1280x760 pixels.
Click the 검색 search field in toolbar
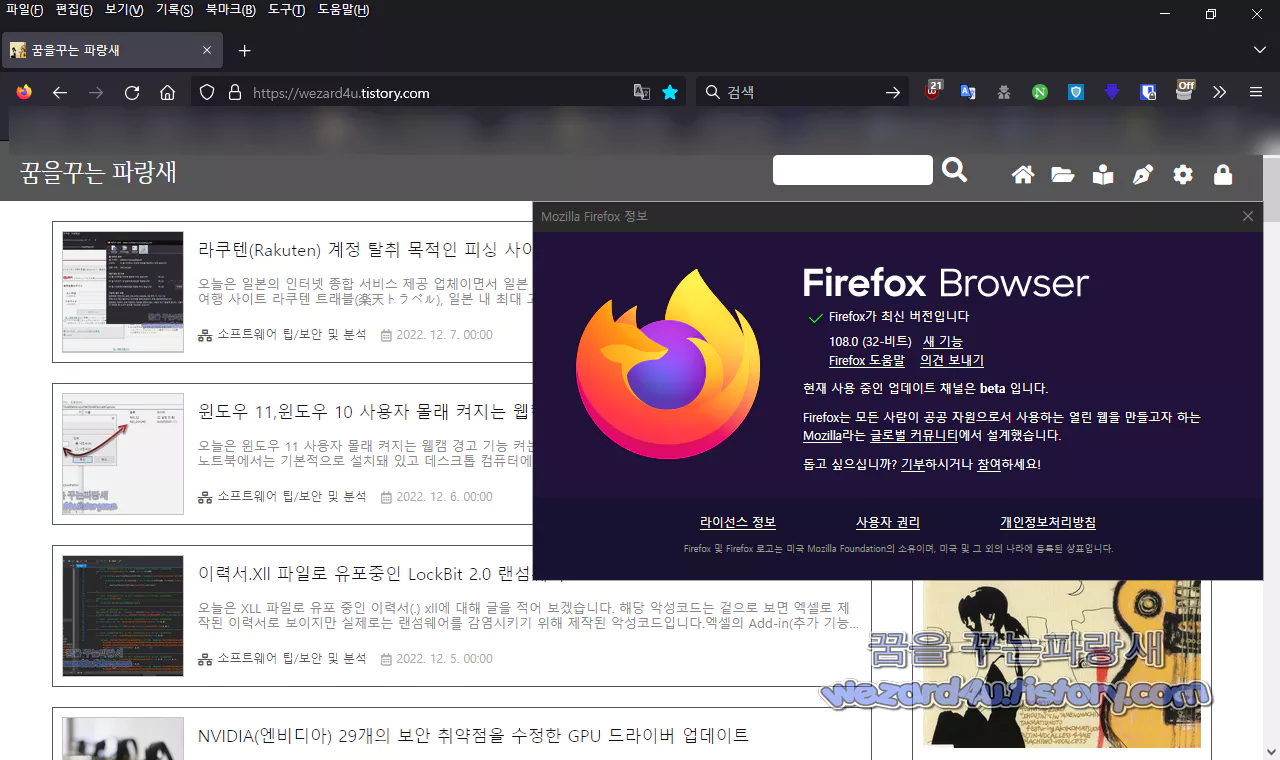coord(800,92)
